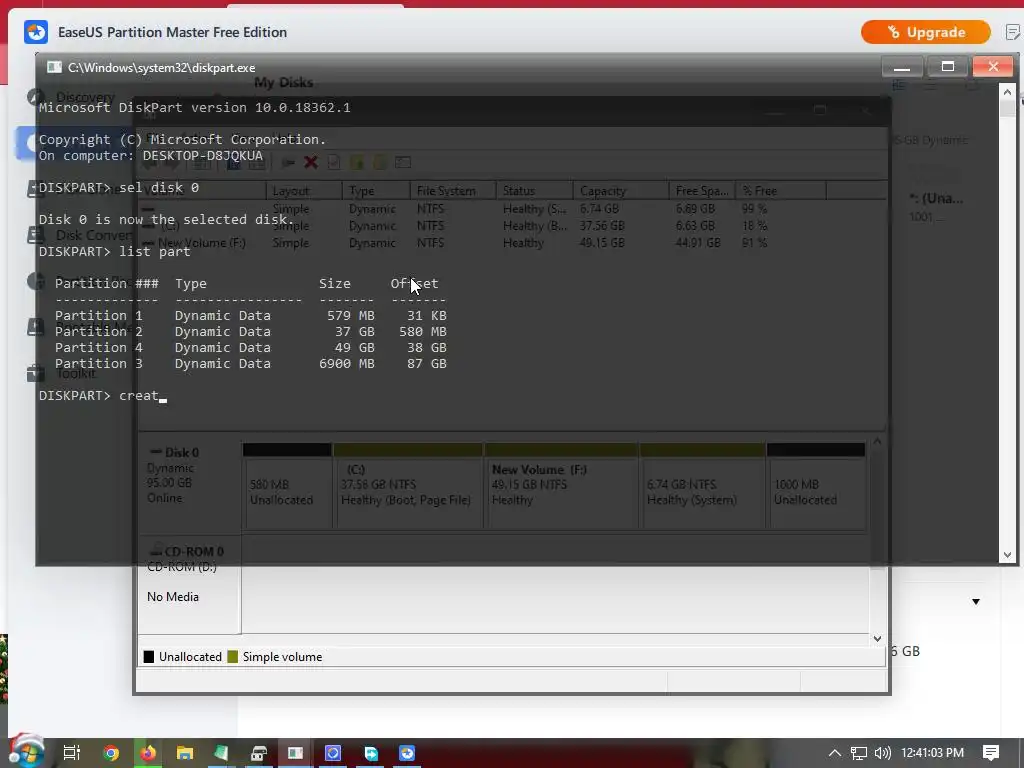Viewport: 1024px width, 768px height.
Task: Open Firefox from the taskbar
Action: (x=148, y=753)
